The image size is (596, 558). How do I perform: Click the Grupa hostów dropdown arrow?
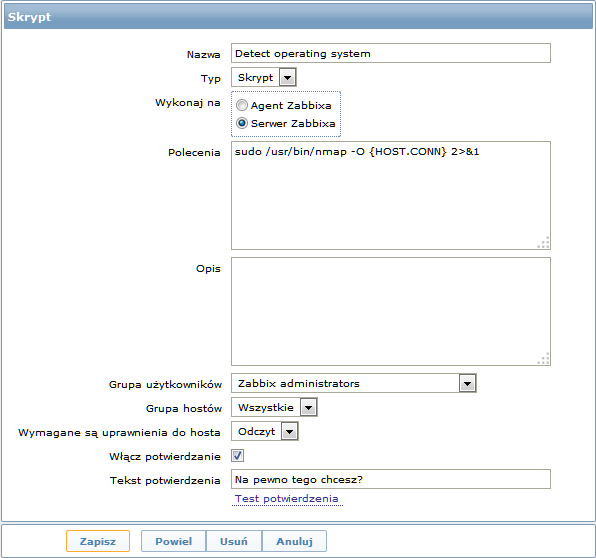(309, 408)
